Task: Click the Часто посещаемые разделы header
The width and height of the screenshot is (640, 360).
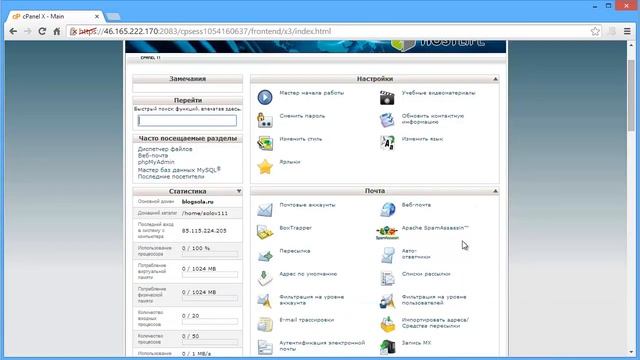Action: 187,138
